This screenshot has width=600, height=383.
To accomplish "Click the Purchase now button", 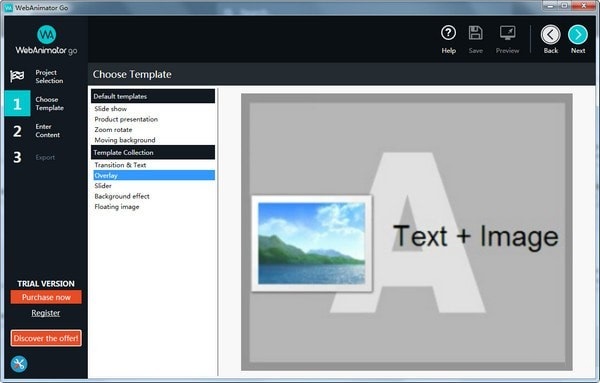I will pyautogui.click(x=46, y=297).
